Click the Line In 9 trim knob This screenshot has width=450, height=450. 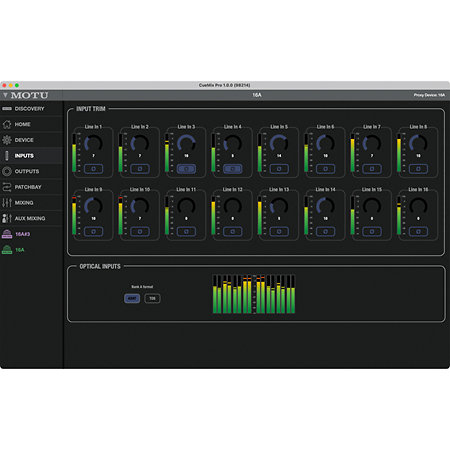93,206
